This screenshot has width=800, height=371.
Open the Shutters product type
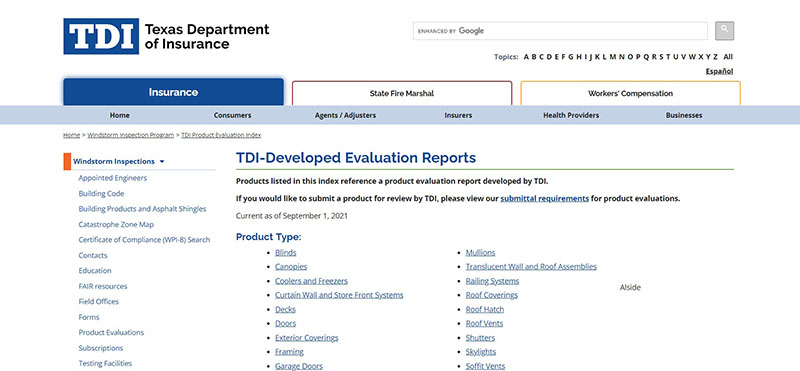point(480,338)
